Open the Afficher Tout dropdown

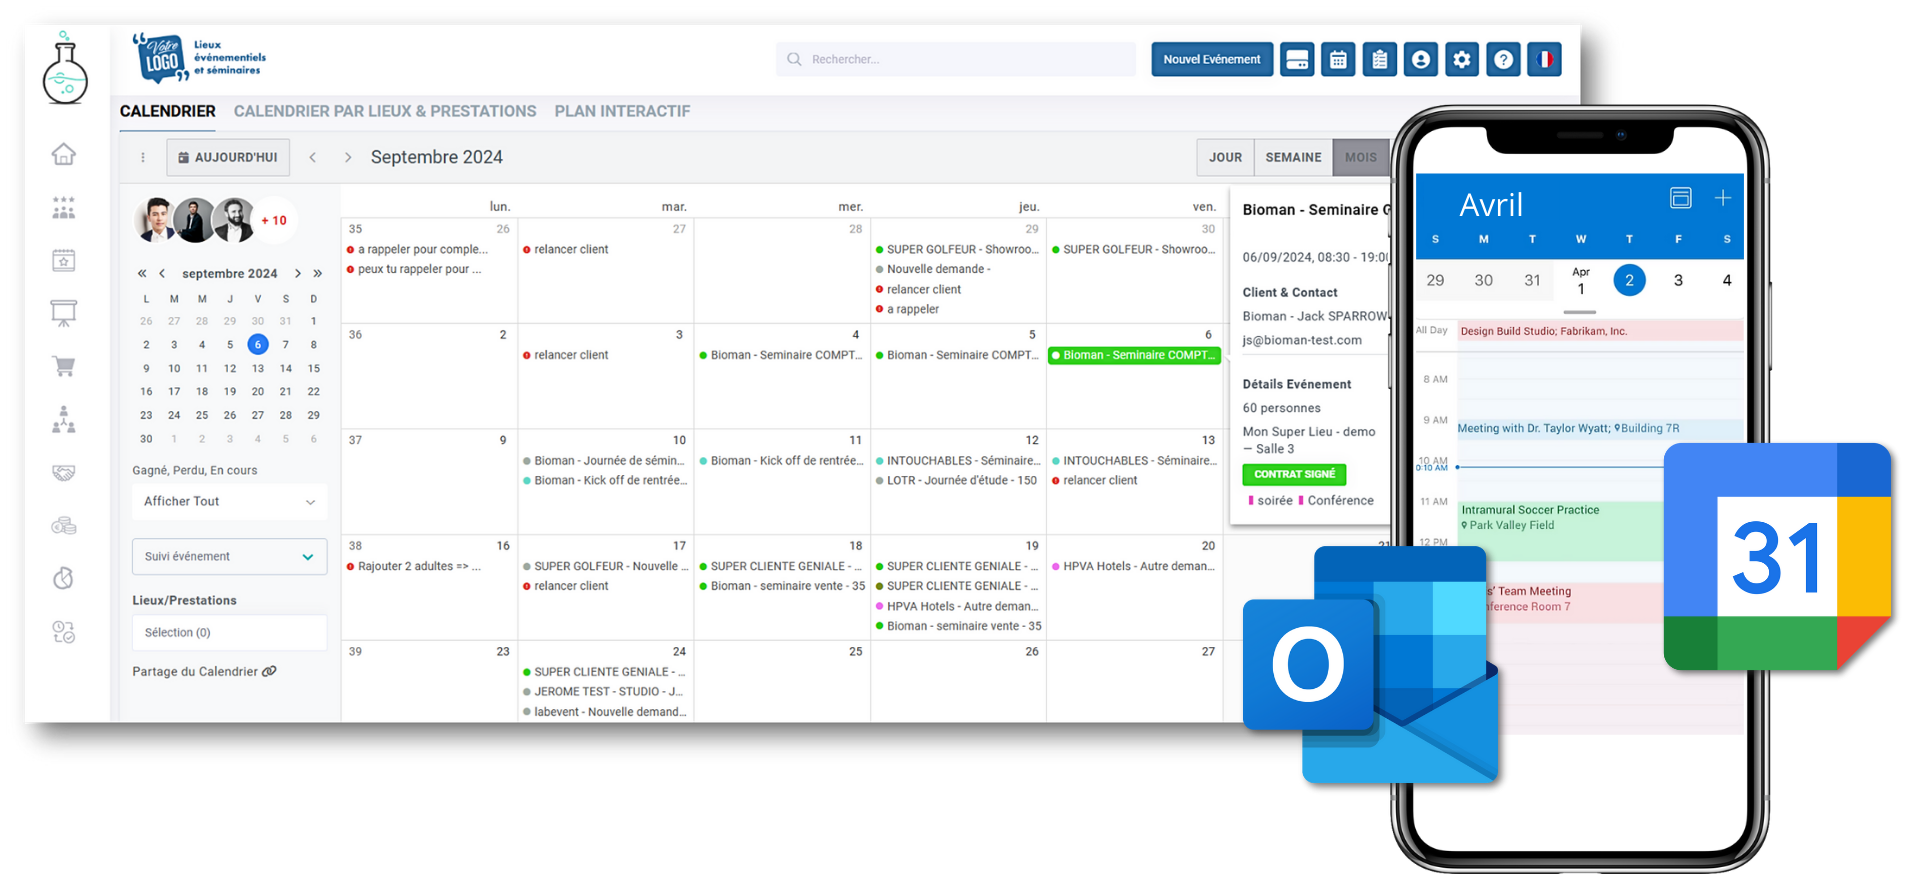(x=229, y=501)
